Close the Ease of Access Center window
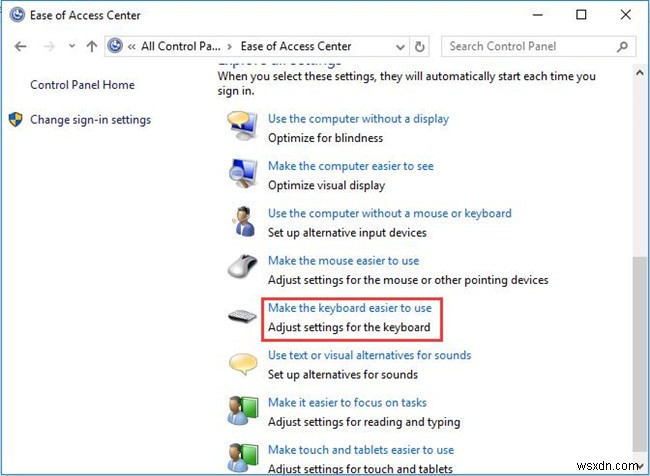This screenshot has height=476, width=650. (626, 15)
